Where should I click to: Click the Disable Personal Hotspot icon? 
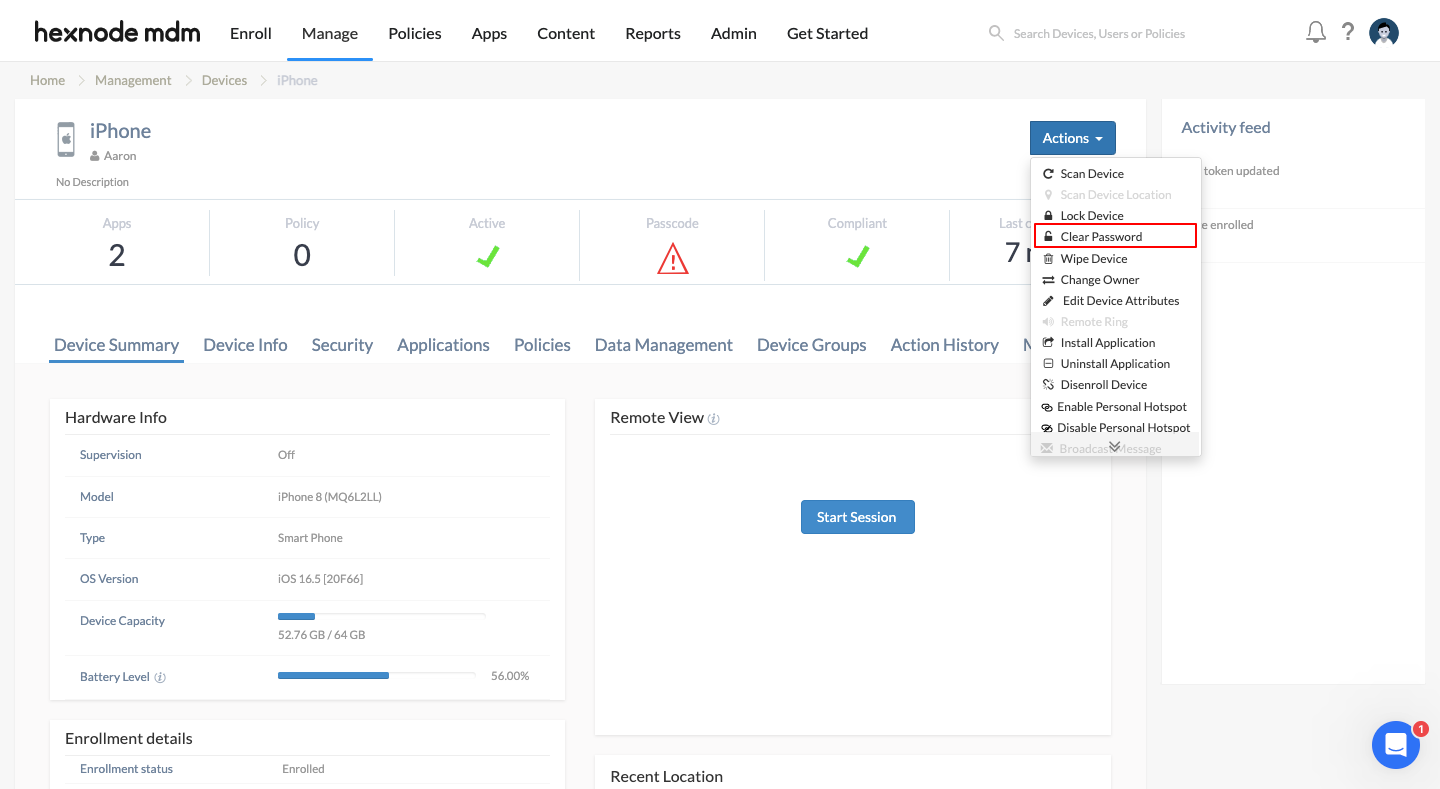(1047, 428)
